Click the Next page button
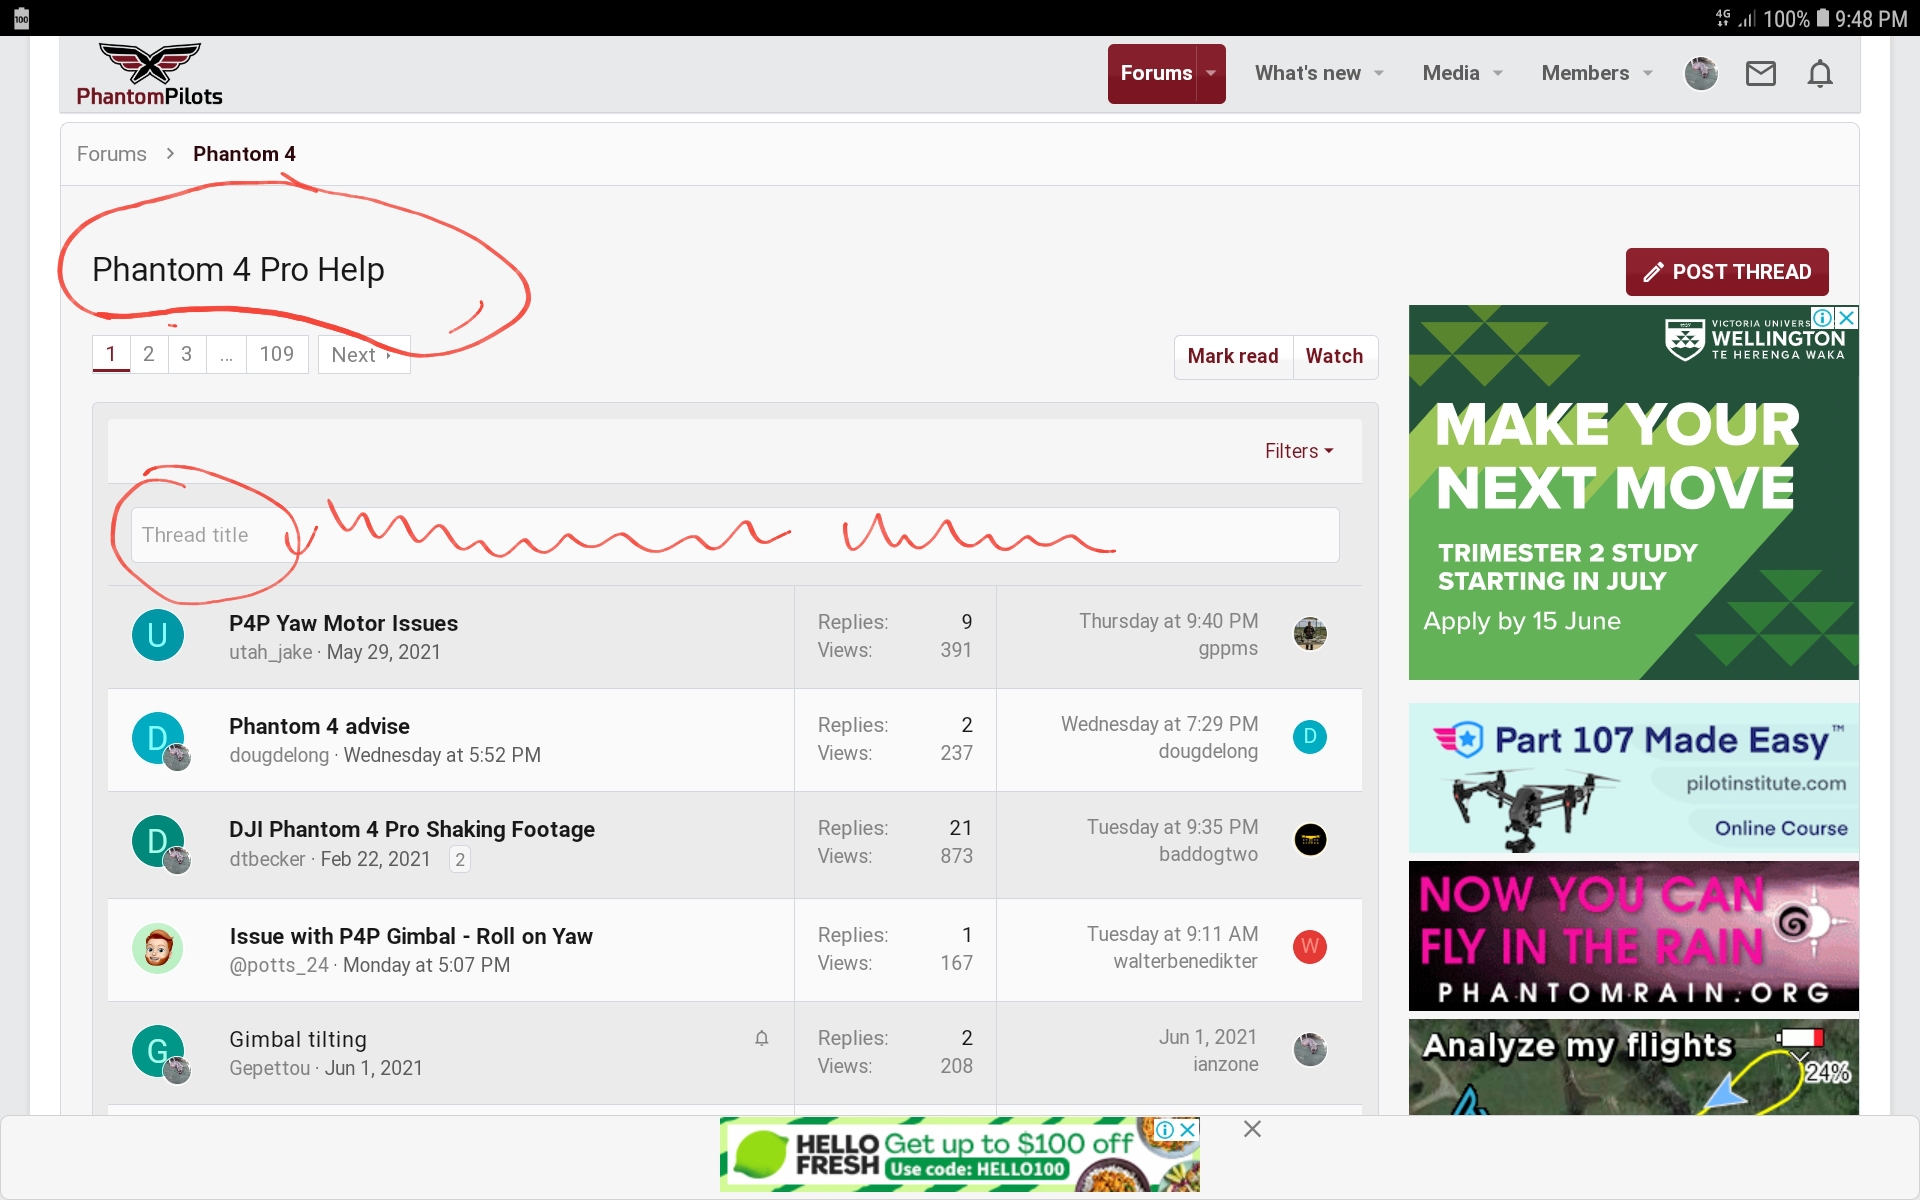 (364, 355)
